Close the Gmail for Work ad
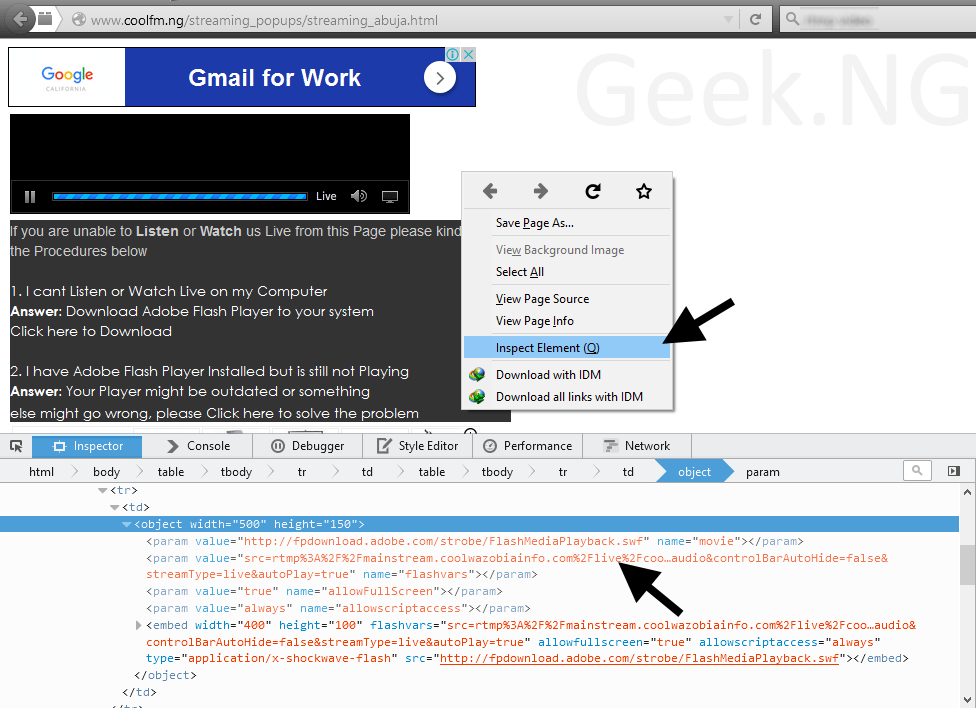The image size is (976, 708). coord(469,55)
